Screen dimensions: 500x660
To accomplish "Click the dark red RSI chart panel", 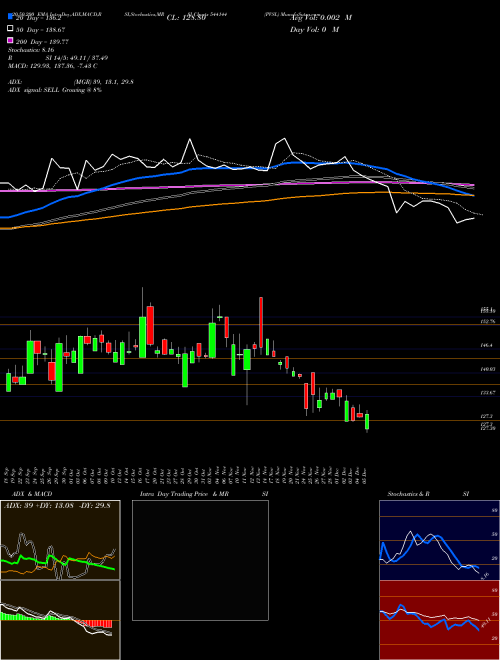I will [x=439, y=620].
